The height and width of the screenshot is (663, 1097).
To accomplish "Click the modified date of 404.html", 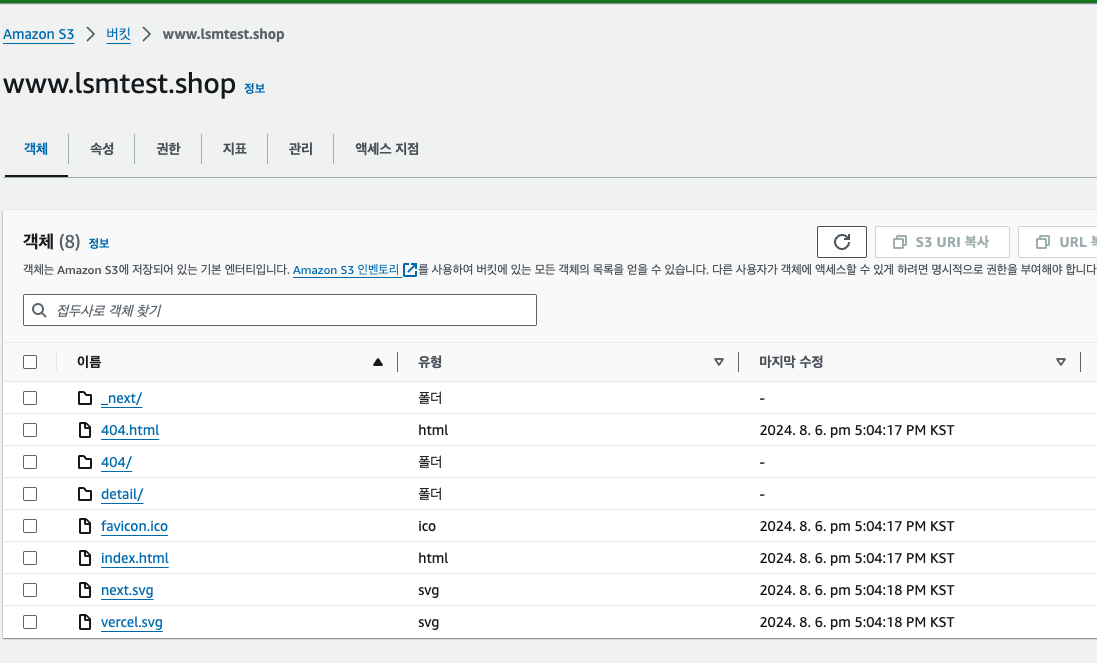I will point(857,430).
